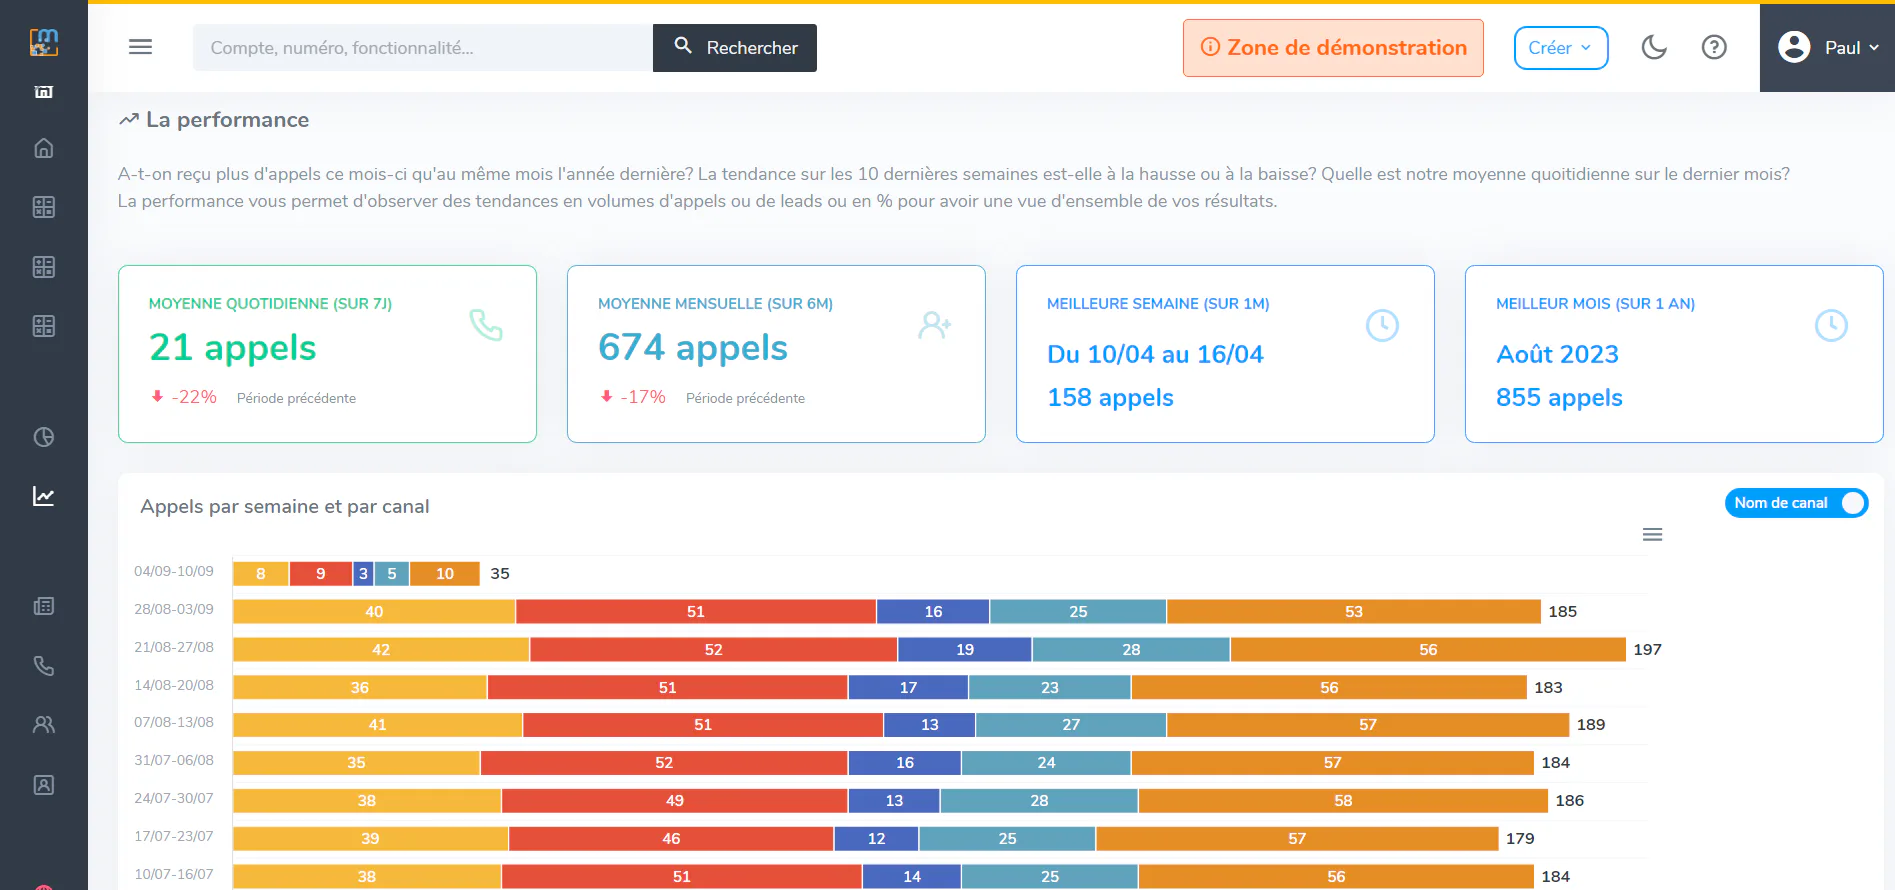Open the store icon in sidebar
This screenshot has width=1895, height=890.
(x=44, y=92)
